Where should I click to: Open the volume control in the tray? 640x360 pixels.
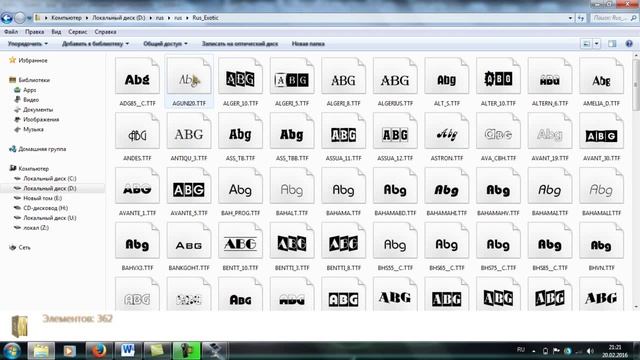point(590,351)
